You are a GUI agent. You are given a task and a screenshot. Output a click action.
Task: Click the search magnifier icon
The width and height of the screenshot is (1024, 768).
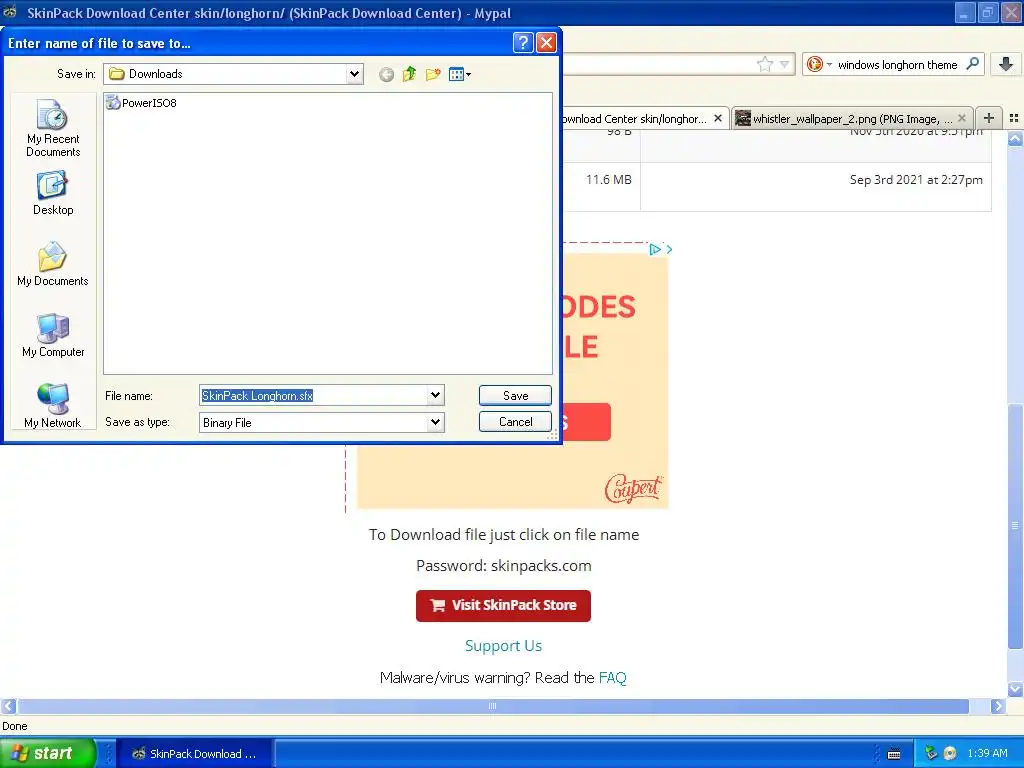(972, 64)
